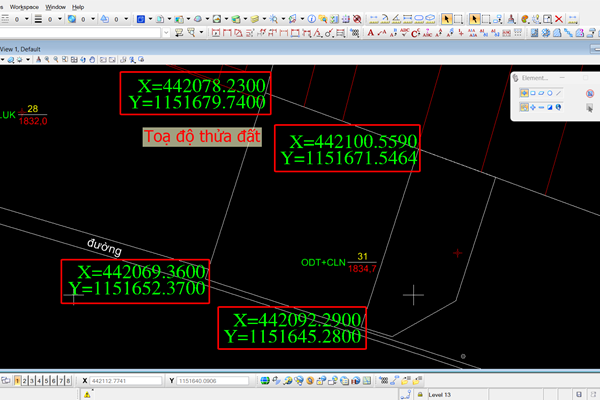The width and height of the screenshot is (600, 400).
Task: Toggle view 1 in View Groups
Action: click(17, 381)
